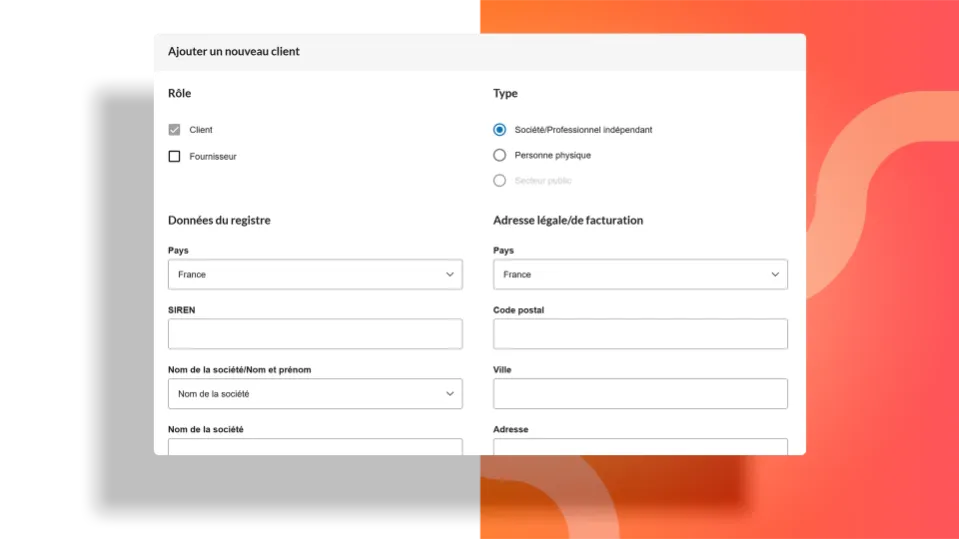Viewport: 959px width, 539px height.
Task: Click chevron arrow in billing address Pays field
Action: pos(775,274)
